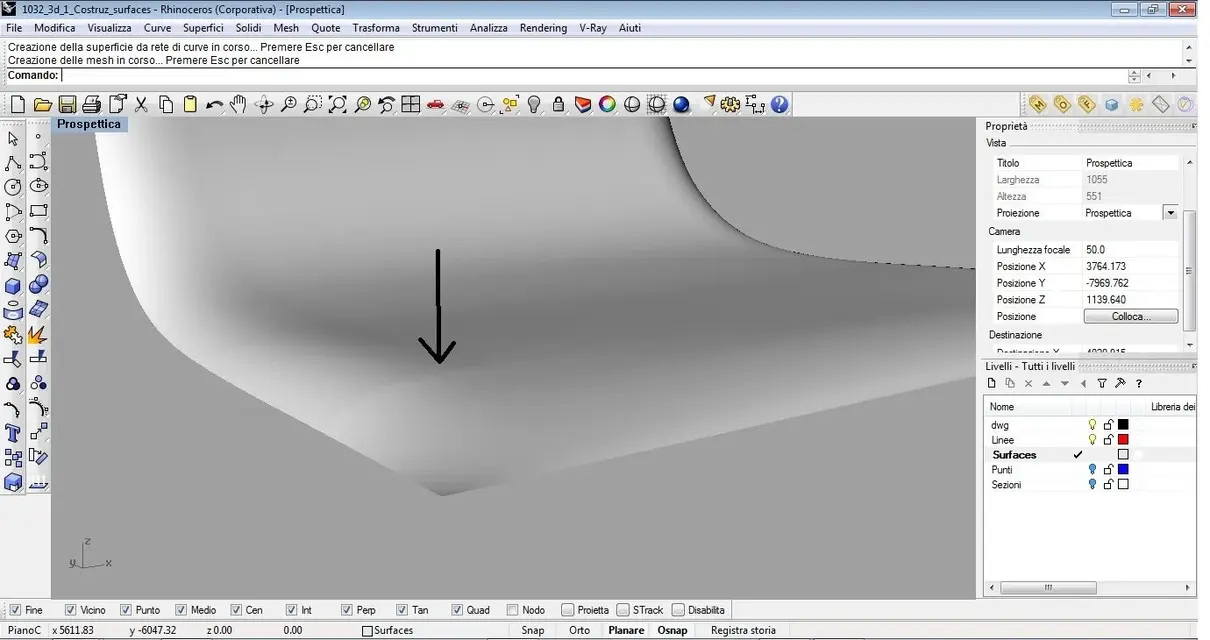
Task: Toggle the Nodo osnap checkbox
Action: [513, 610]
